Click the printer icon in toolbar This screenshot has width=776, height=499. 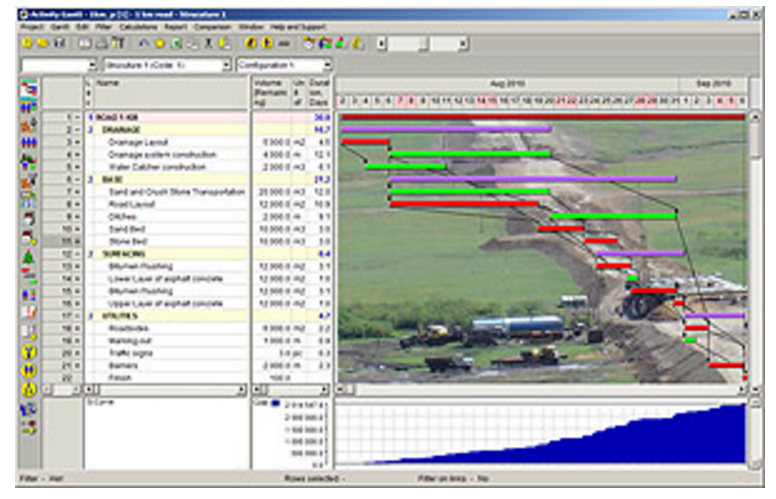coord(102,44)
